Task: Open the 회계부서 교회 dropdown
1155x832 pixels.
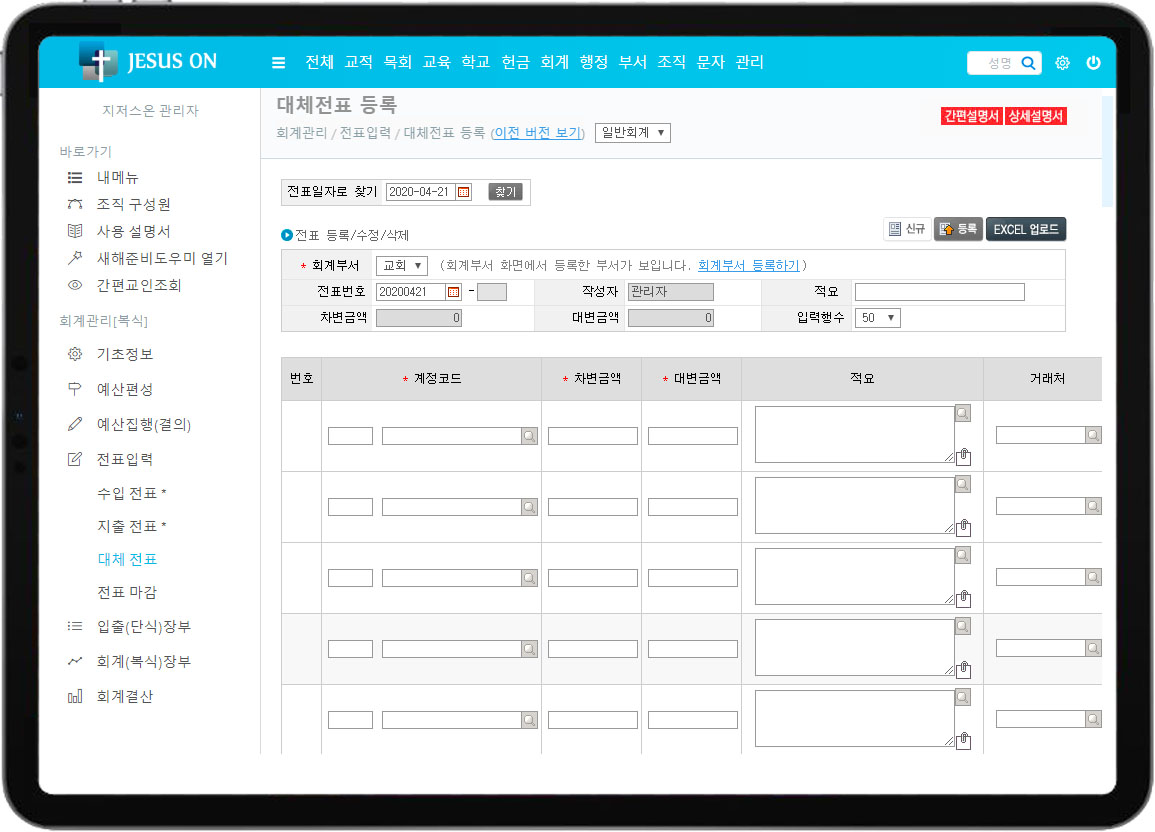Action: tap(402, 266)
